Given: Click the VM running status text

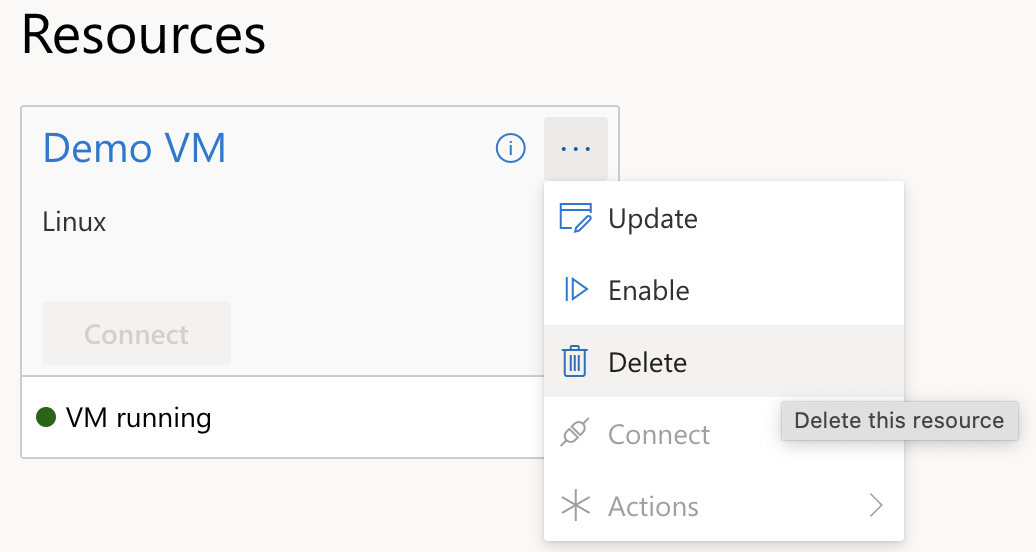Looking at the screenshot, I should point(138,417).
